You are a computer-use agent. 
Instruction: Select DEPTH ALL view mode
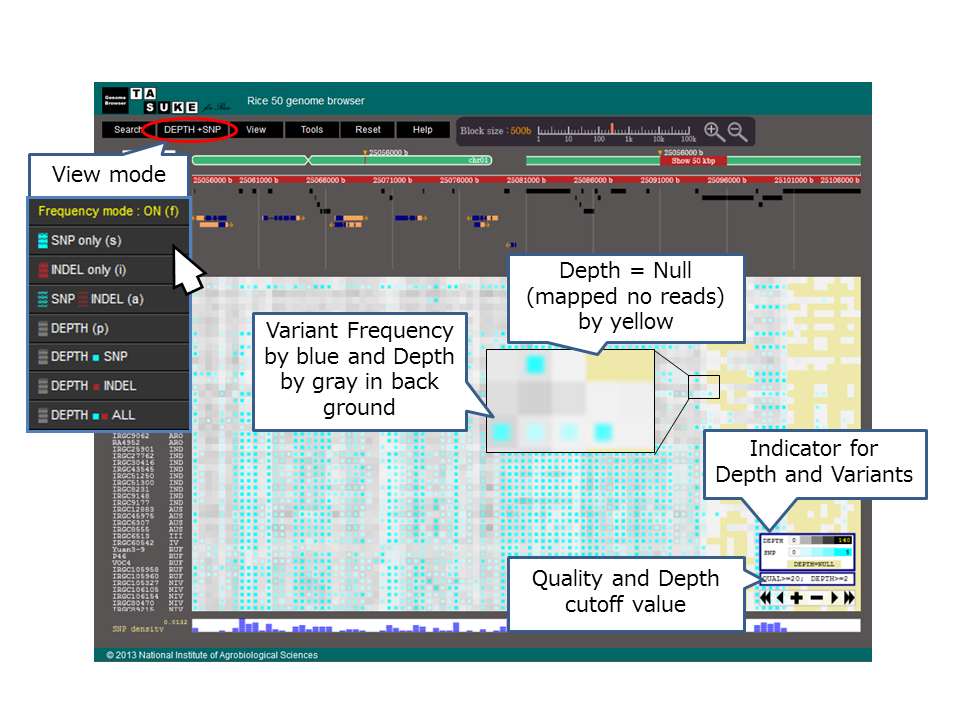pyautogui.click(x=108, y=415)
